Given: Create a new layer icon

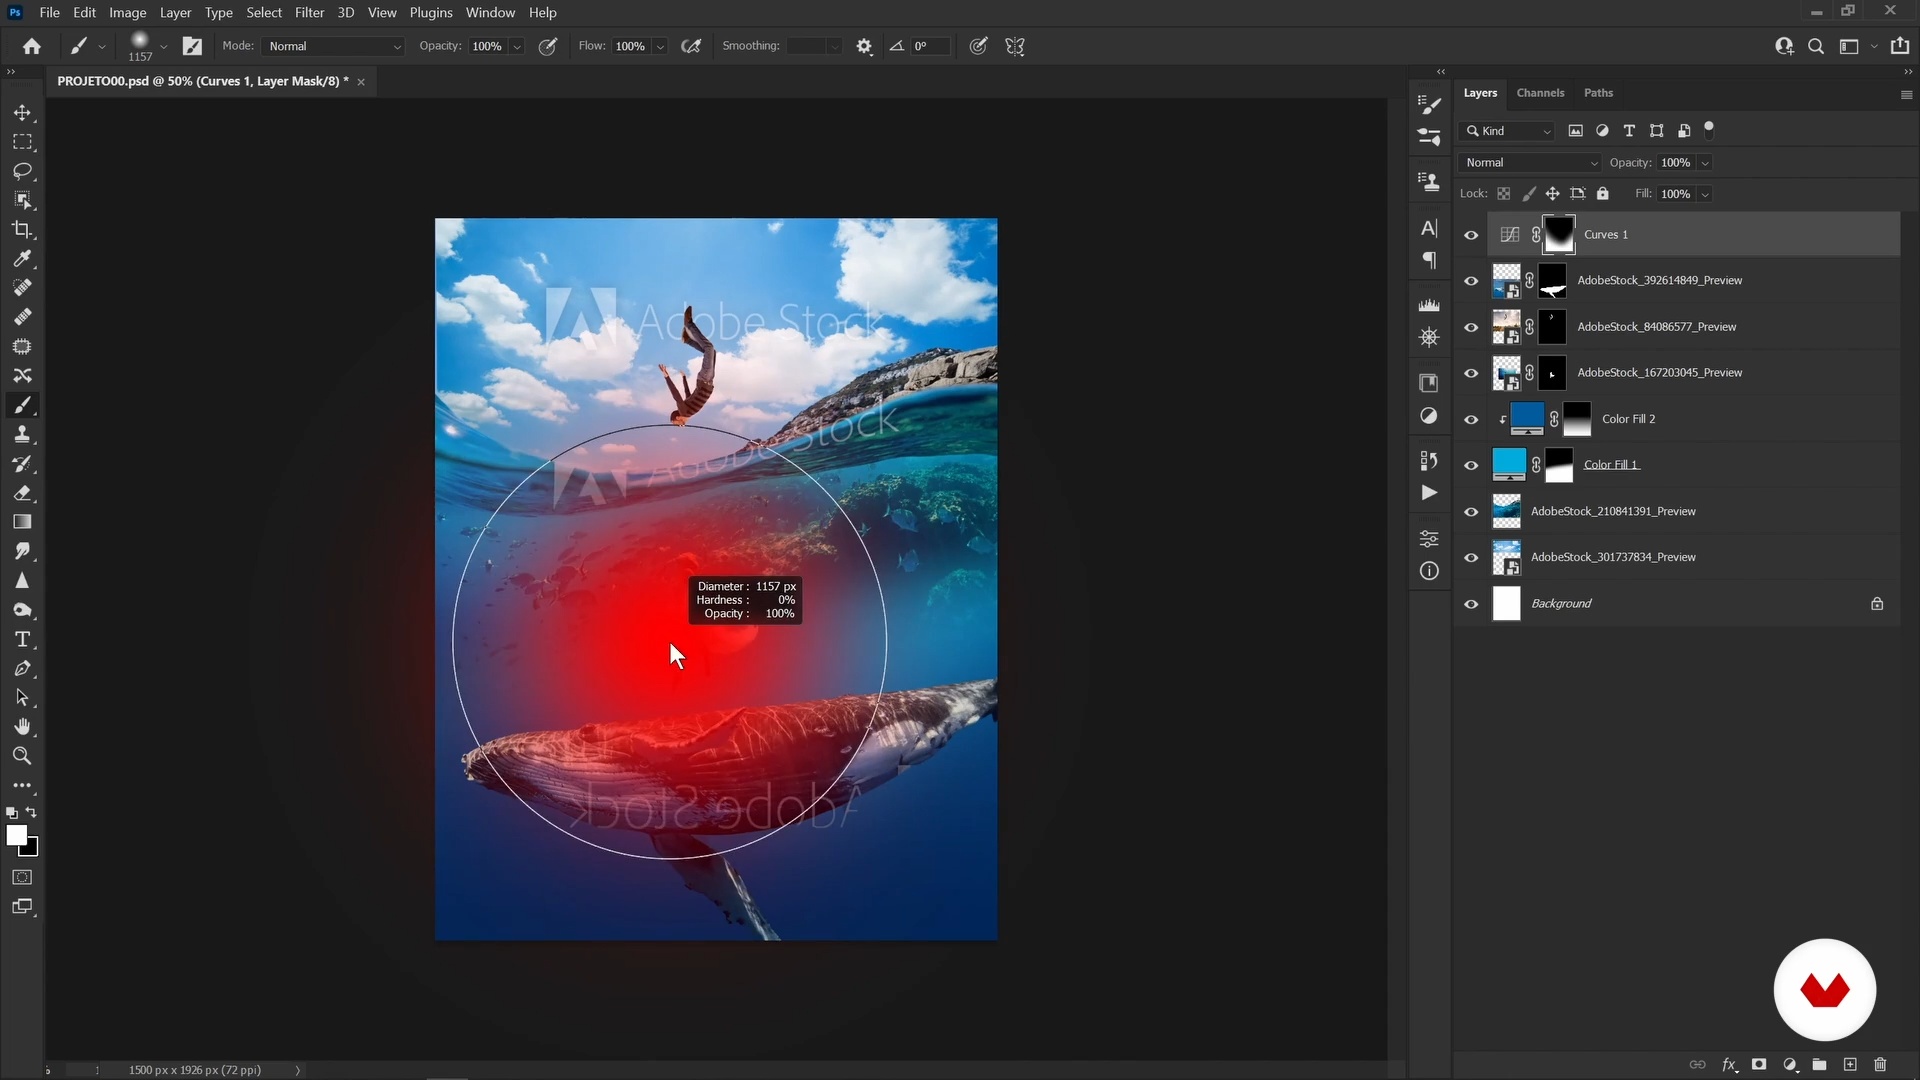Looking at the screenshot, I should (x=1850, y=1065).
